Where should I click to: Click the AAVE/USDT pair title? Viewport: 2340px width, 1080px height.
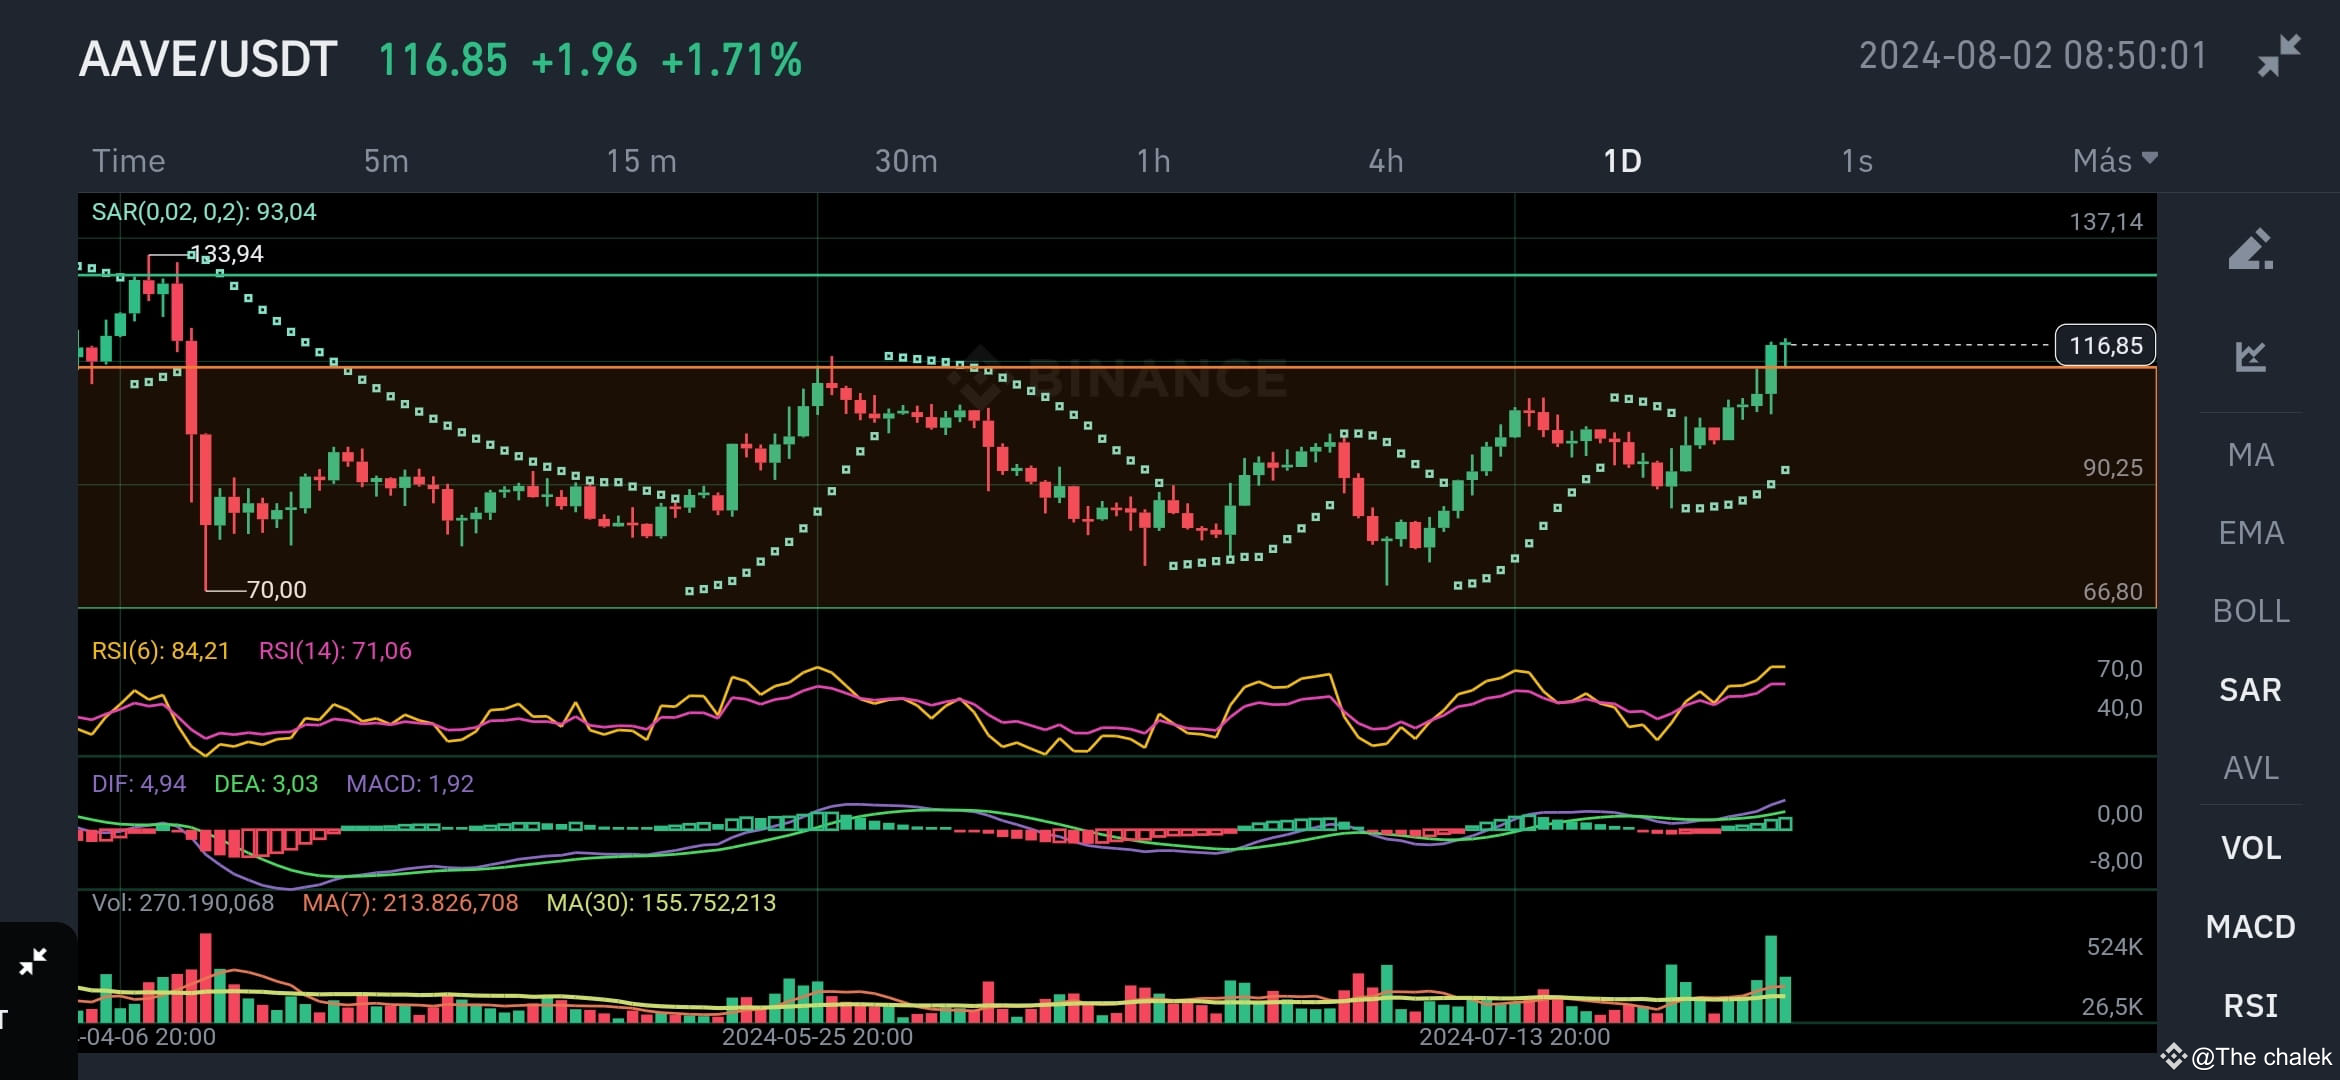click(208, 59)
